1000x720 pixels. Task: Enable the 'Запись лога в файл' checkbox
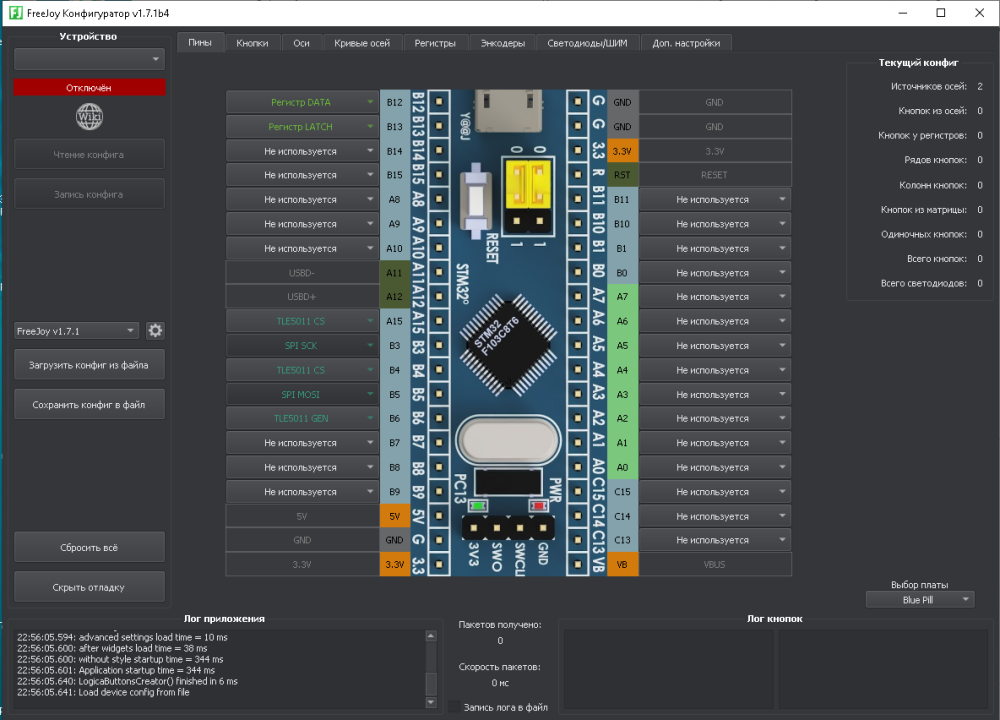455,707
